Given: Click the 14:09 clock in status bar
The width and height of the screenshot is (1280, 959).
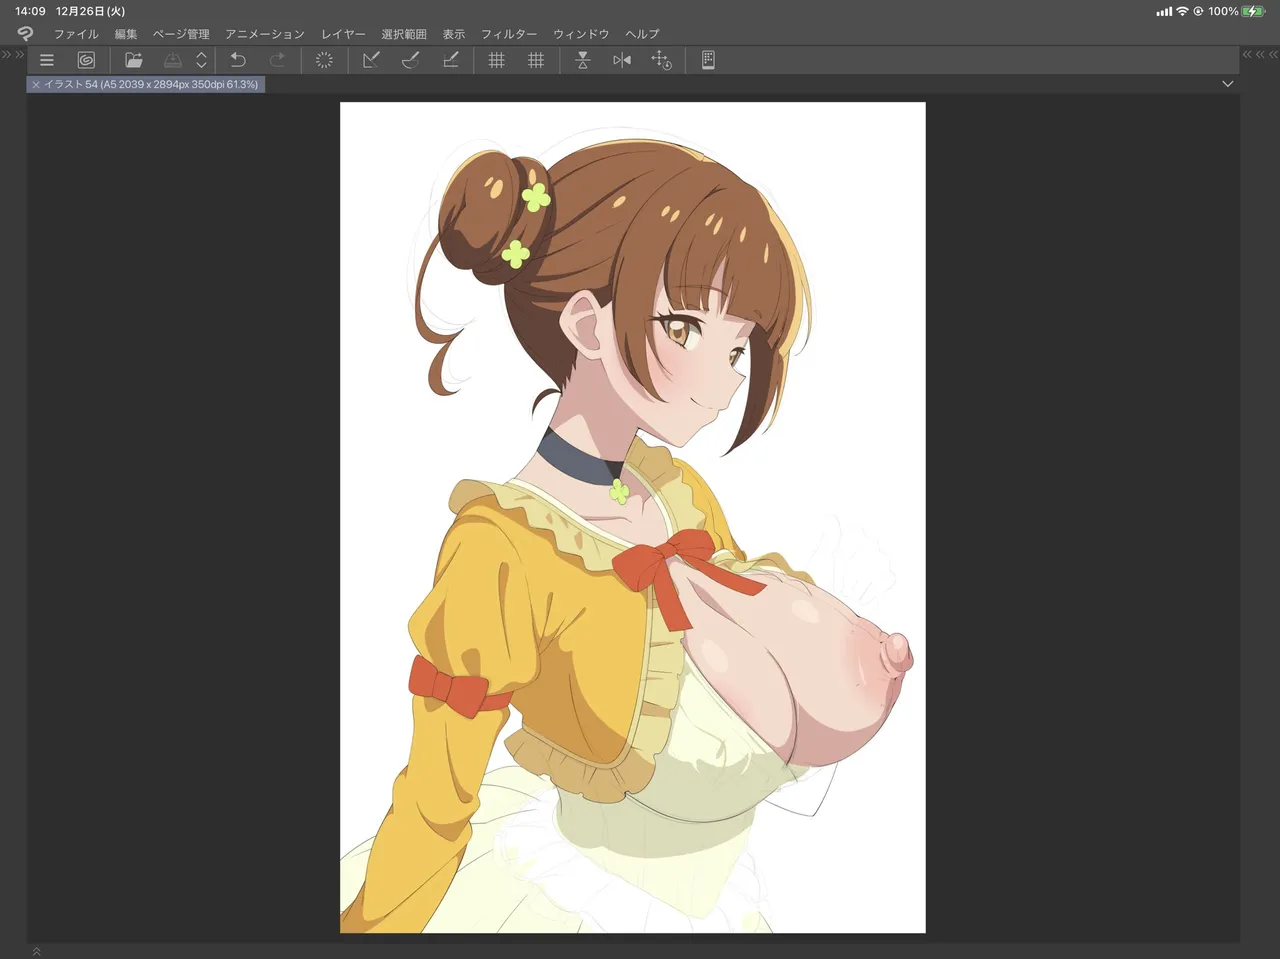Looking at the screenshot, I should point(30,11).
